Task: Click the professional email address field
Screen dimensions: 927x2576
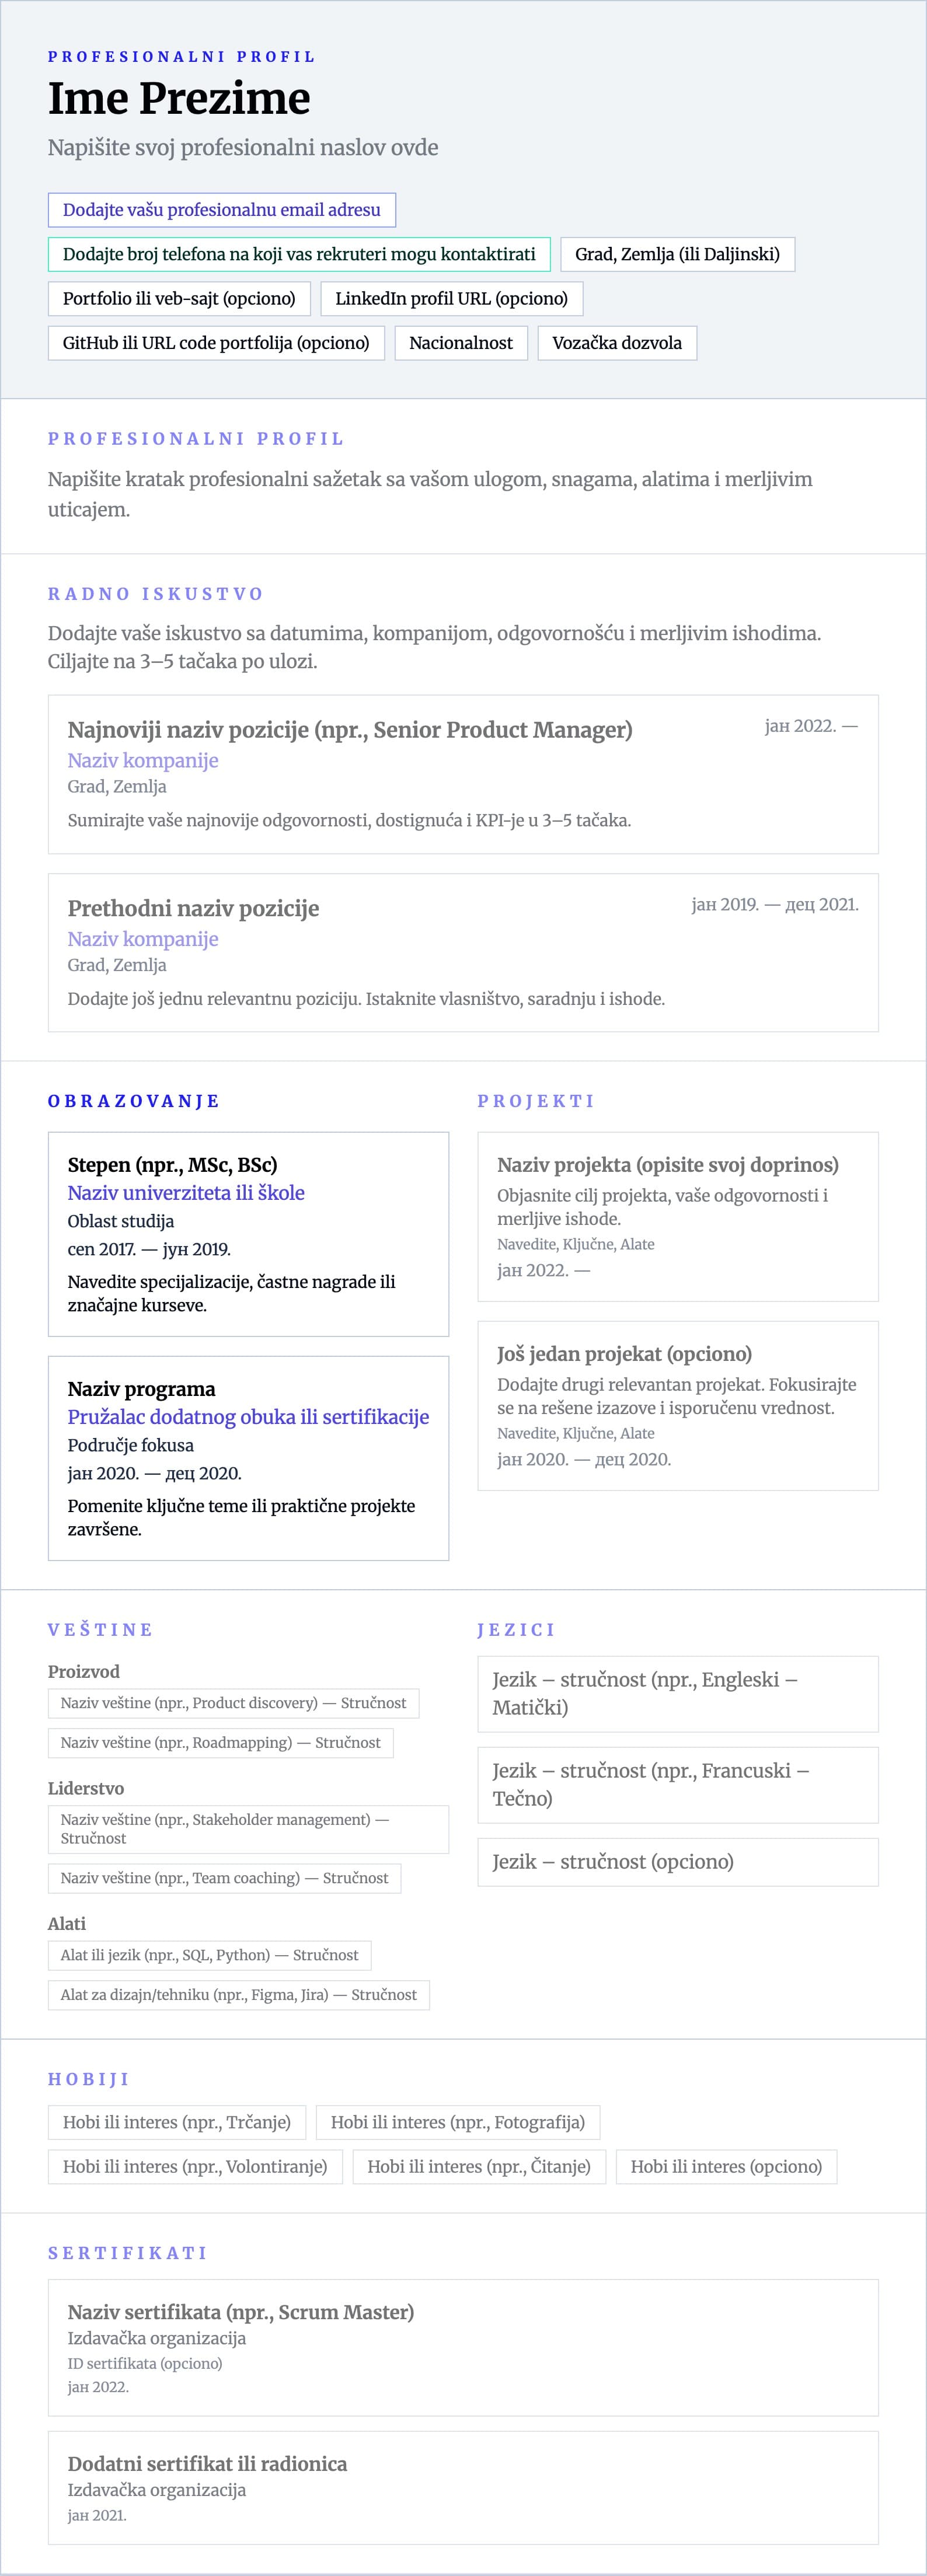Action: (x=221, y=210)
